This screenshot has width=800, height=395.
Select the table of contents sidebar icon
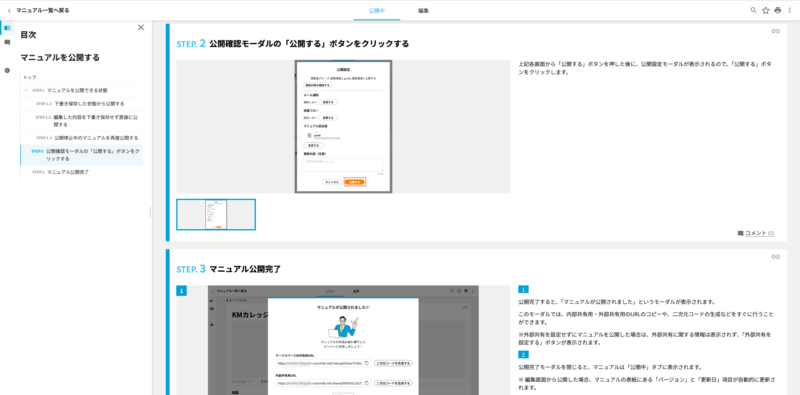click(x=7, y=28)
